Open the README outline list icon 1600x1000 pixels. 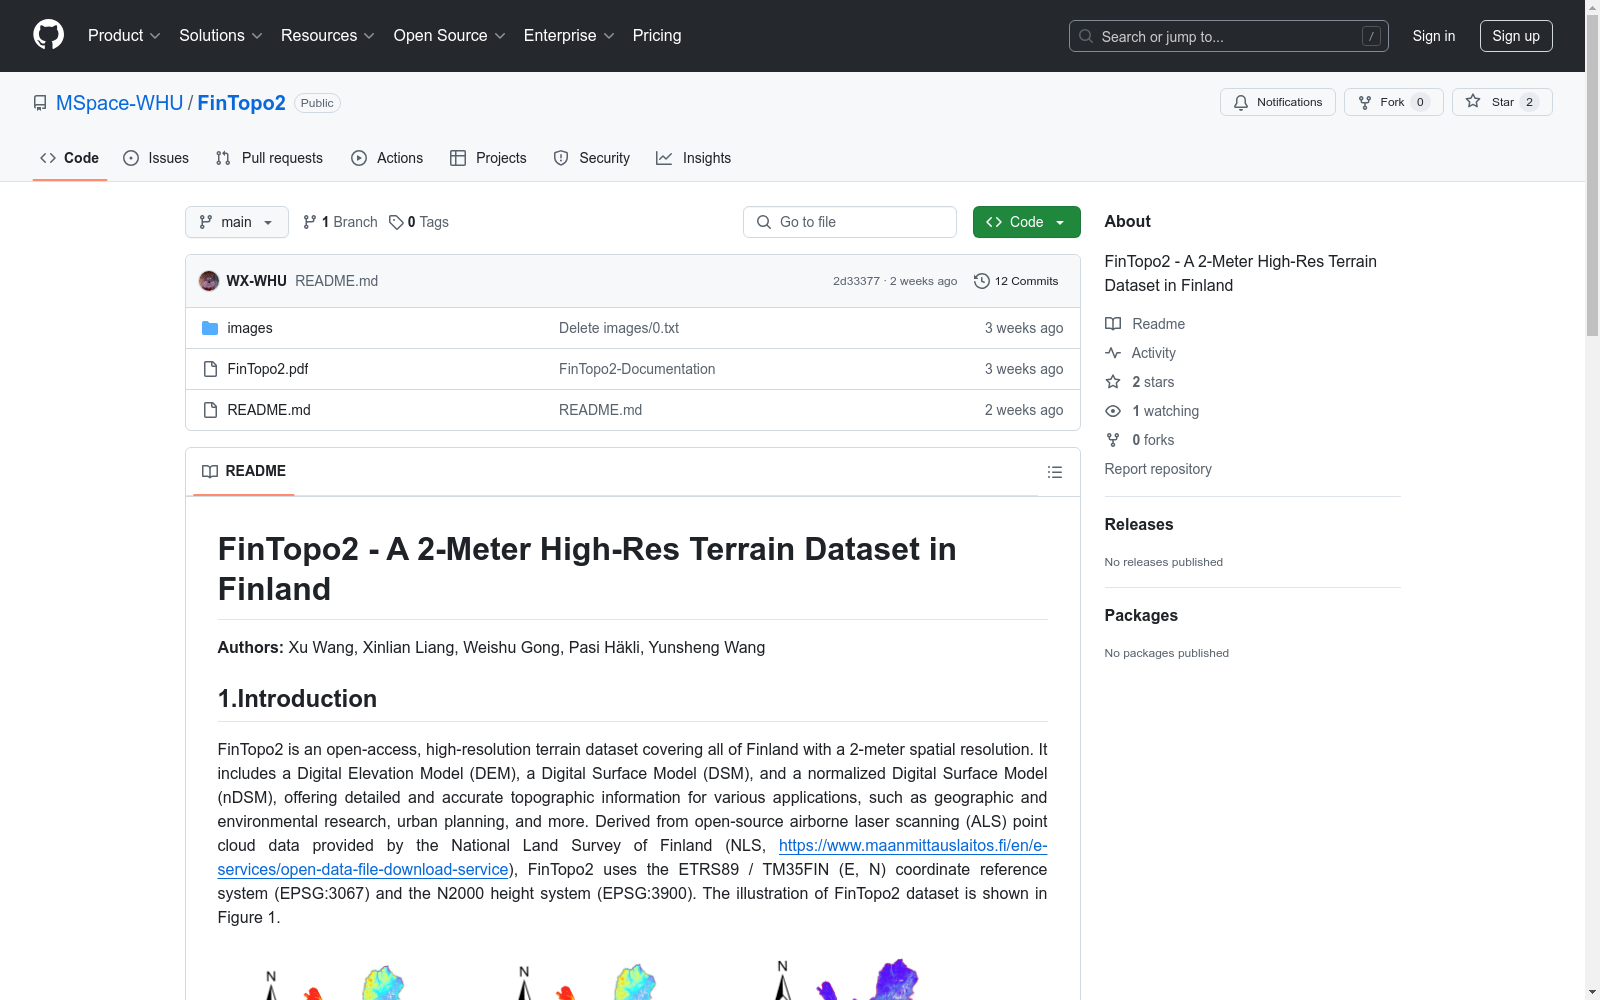click(1055, 472)
